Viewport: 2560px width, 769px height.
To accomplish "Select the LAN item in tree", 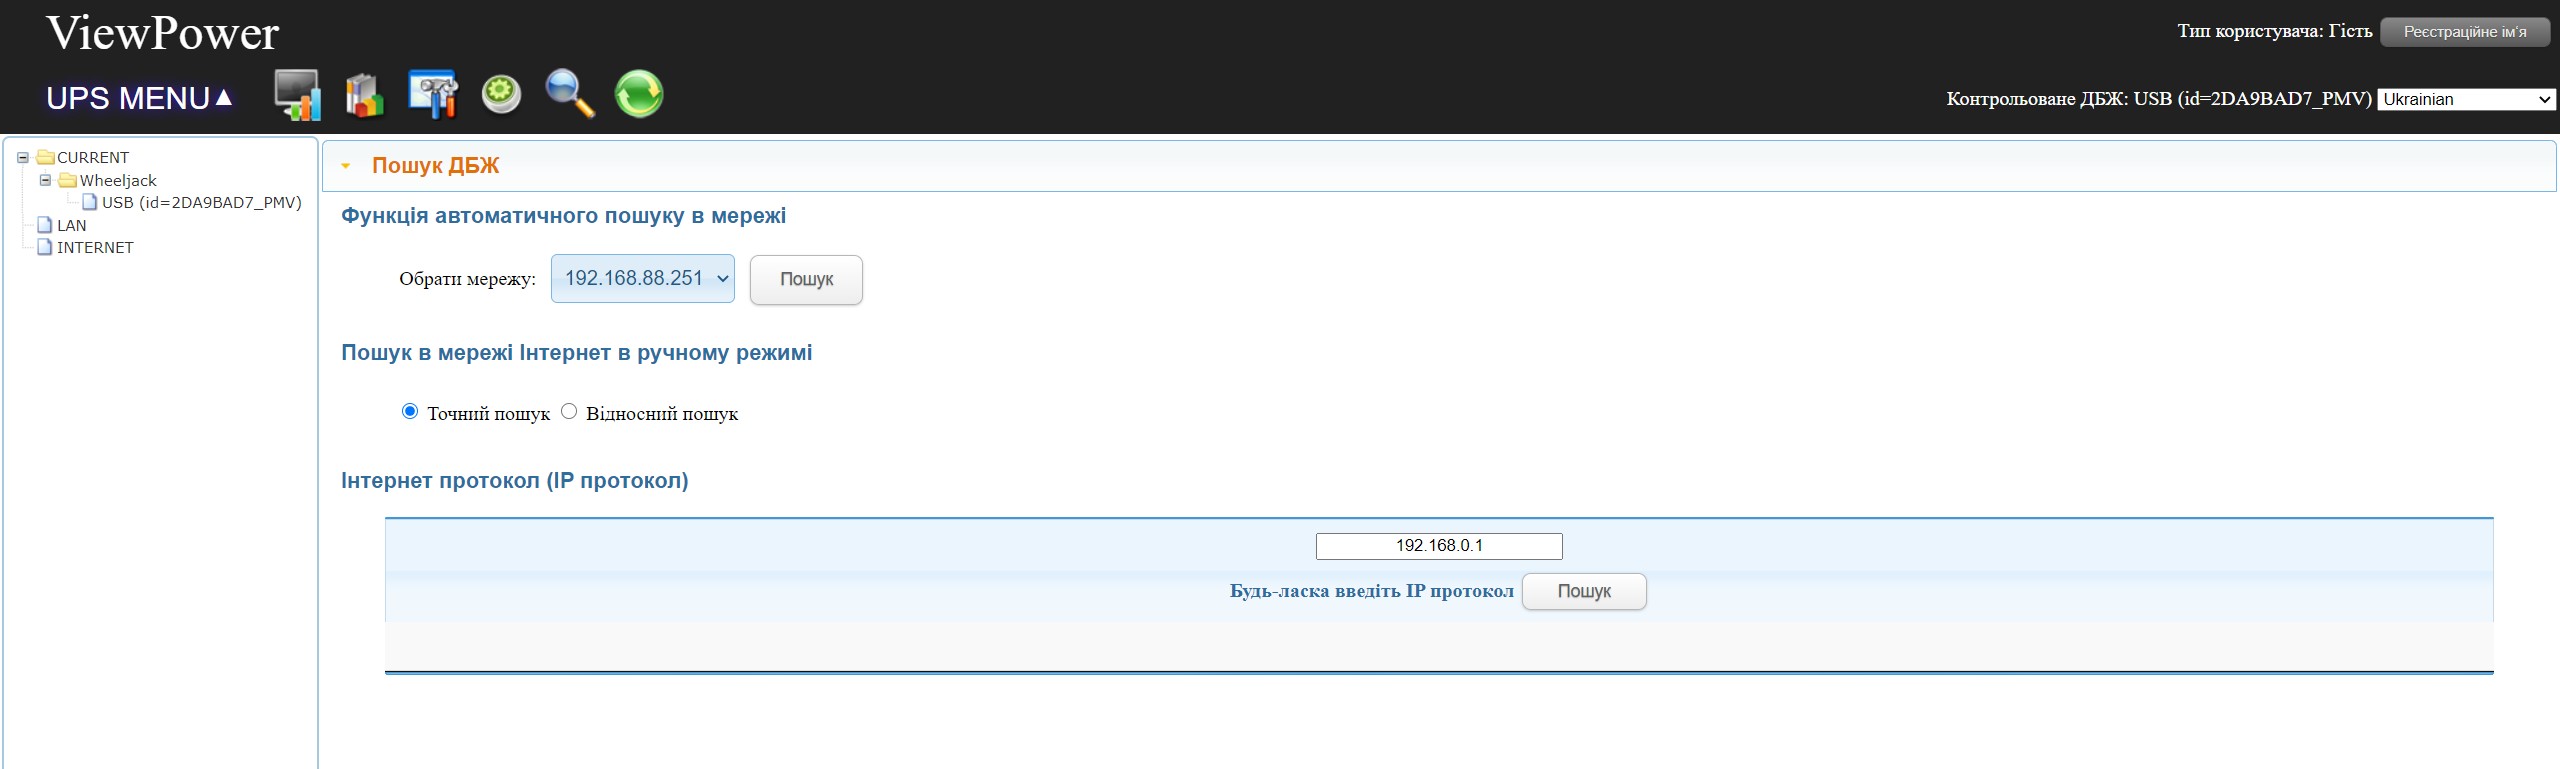I will point(71,226).
